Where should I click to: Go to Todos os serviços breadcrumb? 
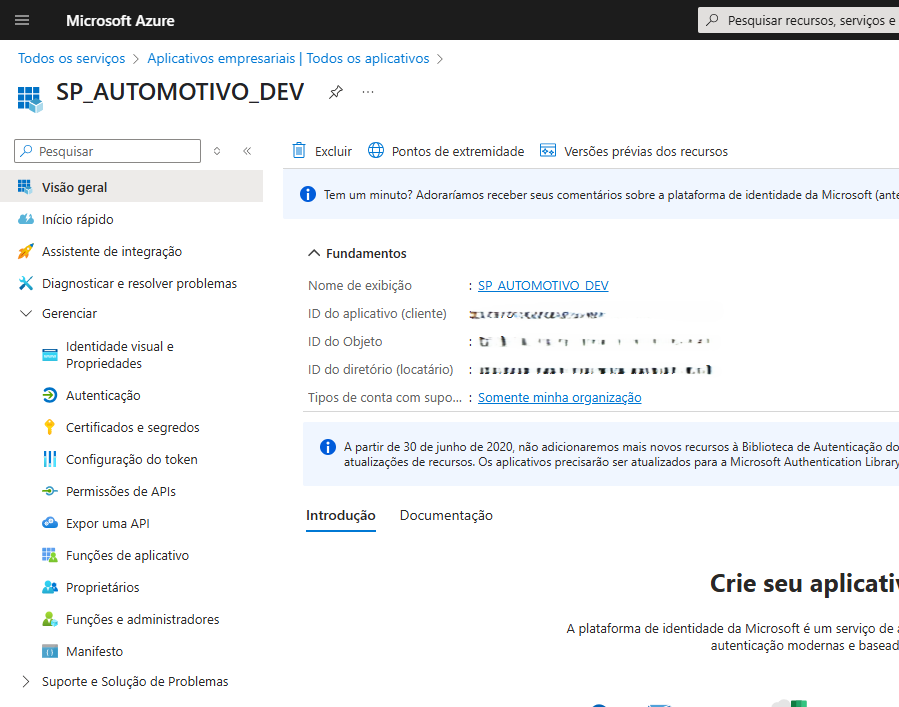[71, 58]
